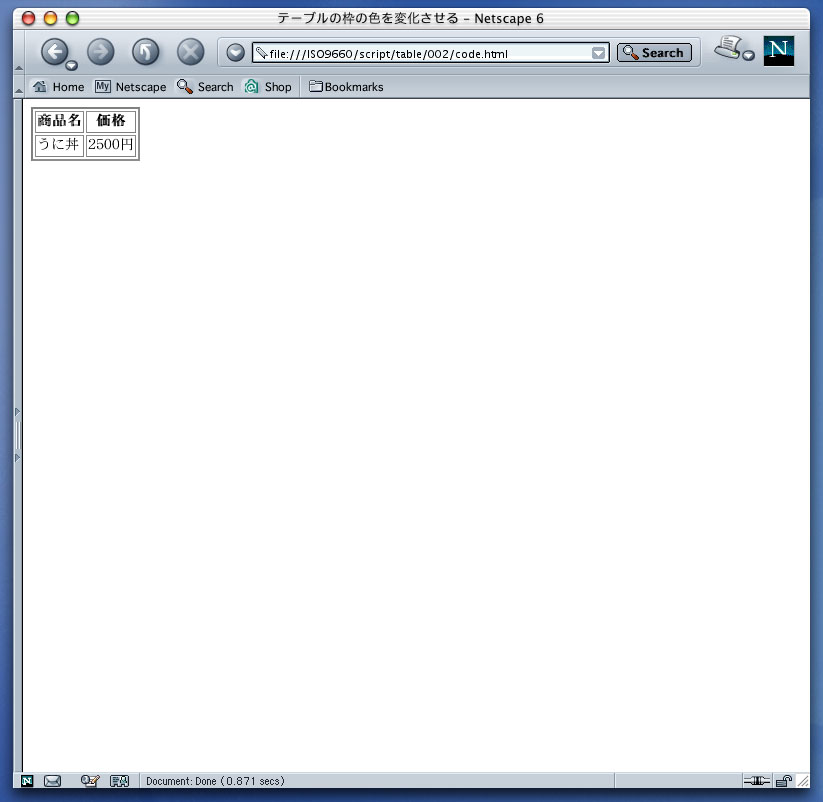Click the Stop loading button
The height and width of the screenshot is (802, 823).
190,52
